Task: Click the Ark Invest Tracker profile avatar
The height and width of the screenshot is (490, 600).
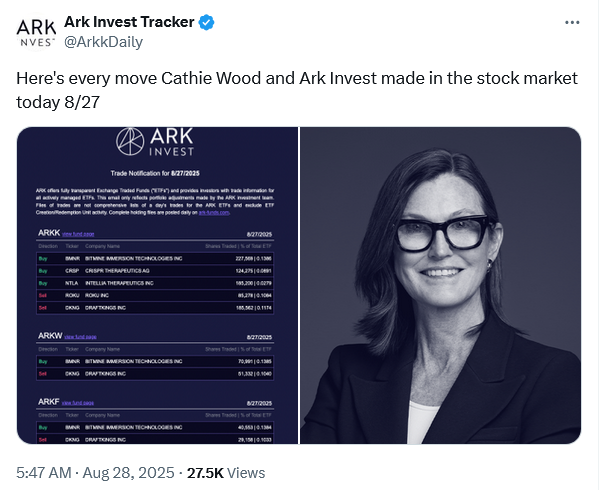Action: [35, 32]
